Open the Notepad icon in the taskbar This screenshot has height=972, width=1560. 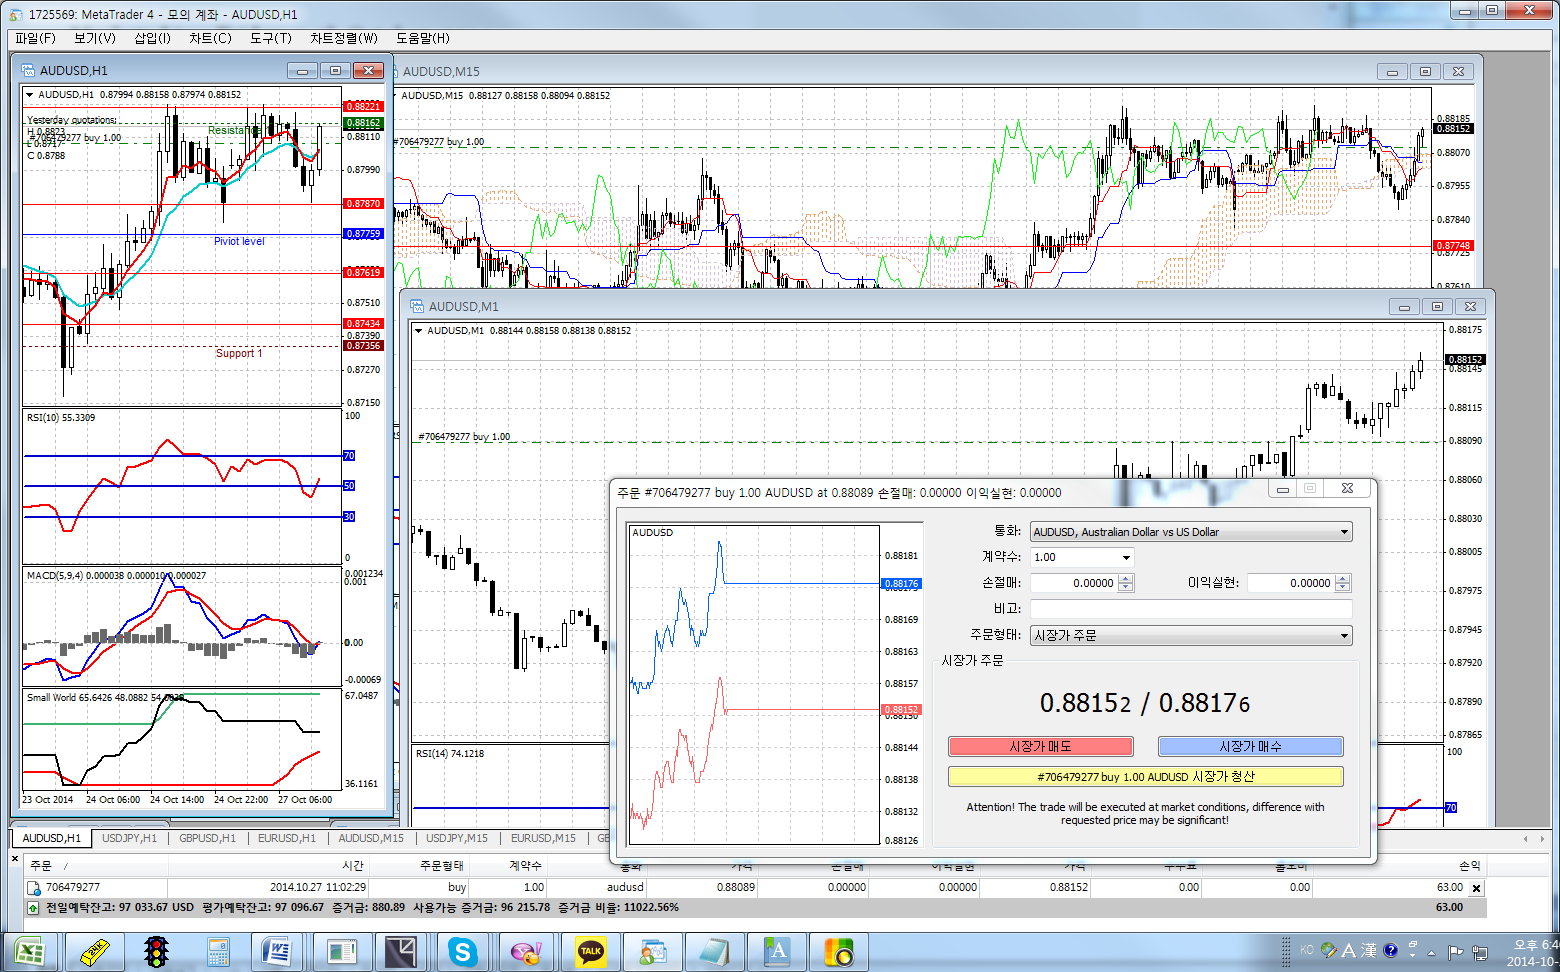pos(714,952)
